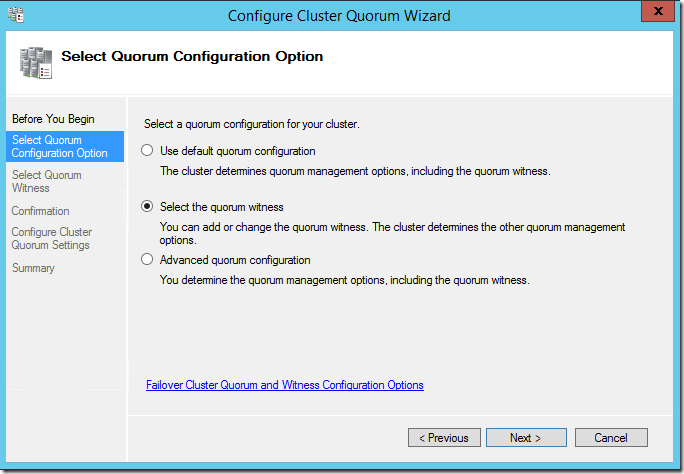The height and width of the screenshot is (474, 684).
Task: Open the Select Quorum Witness step
Action: pyautogui.click(x=47, y=181)
